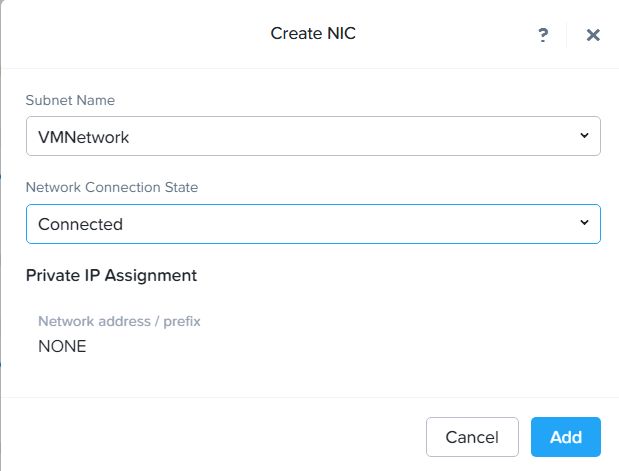Click blank space right of Private IP Assignment
619x471 pixels.
(400, 275)
